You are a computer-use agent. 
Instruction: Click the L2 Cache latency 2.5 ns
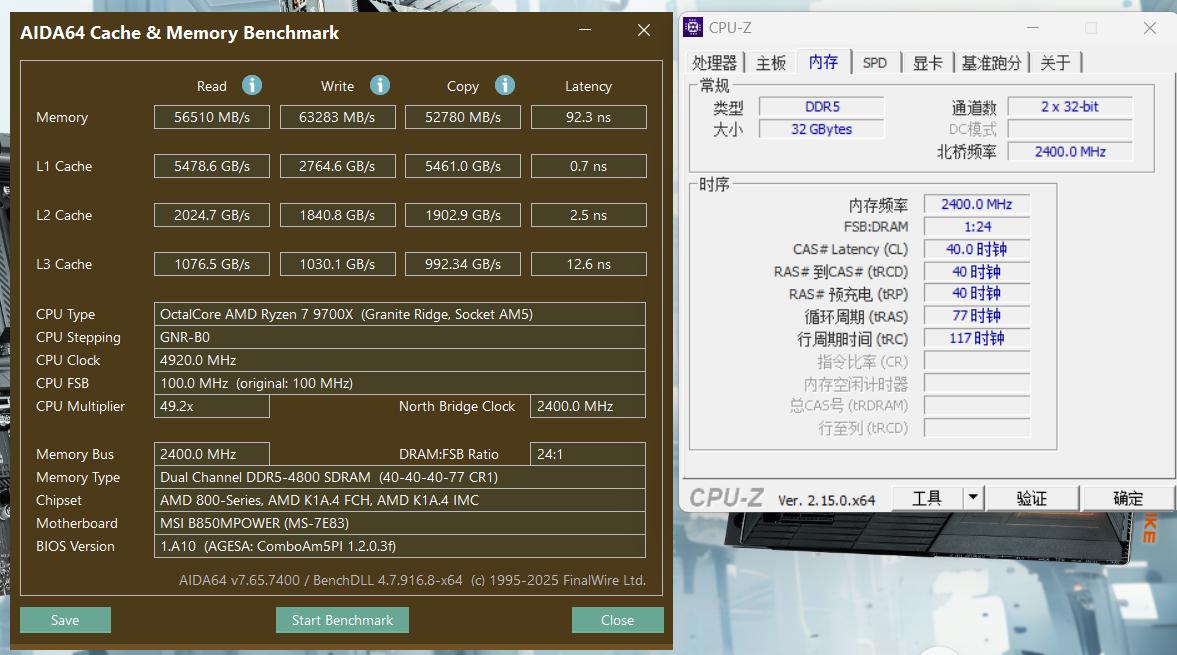(x=588, y=215)
